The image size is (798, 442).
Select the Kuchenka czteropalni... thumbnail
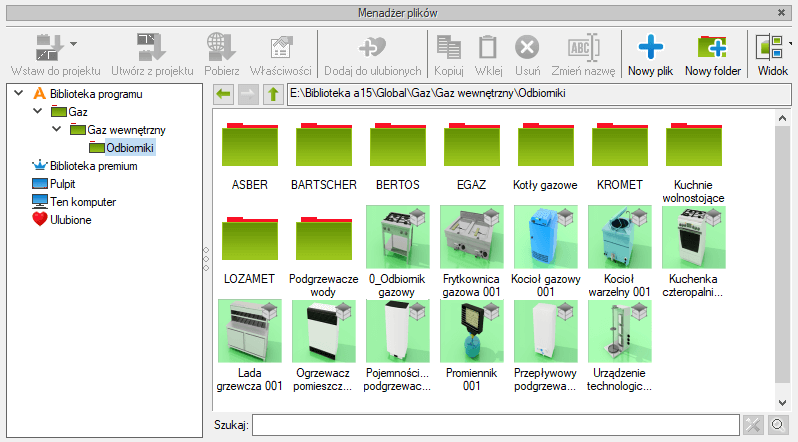(x=694, y=237)
